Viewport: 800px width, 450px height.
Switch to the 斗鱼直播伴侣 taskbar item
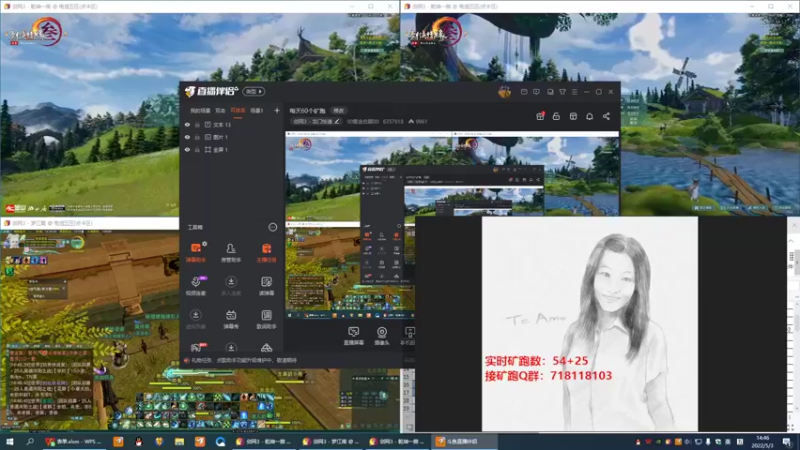pos(464,442)
